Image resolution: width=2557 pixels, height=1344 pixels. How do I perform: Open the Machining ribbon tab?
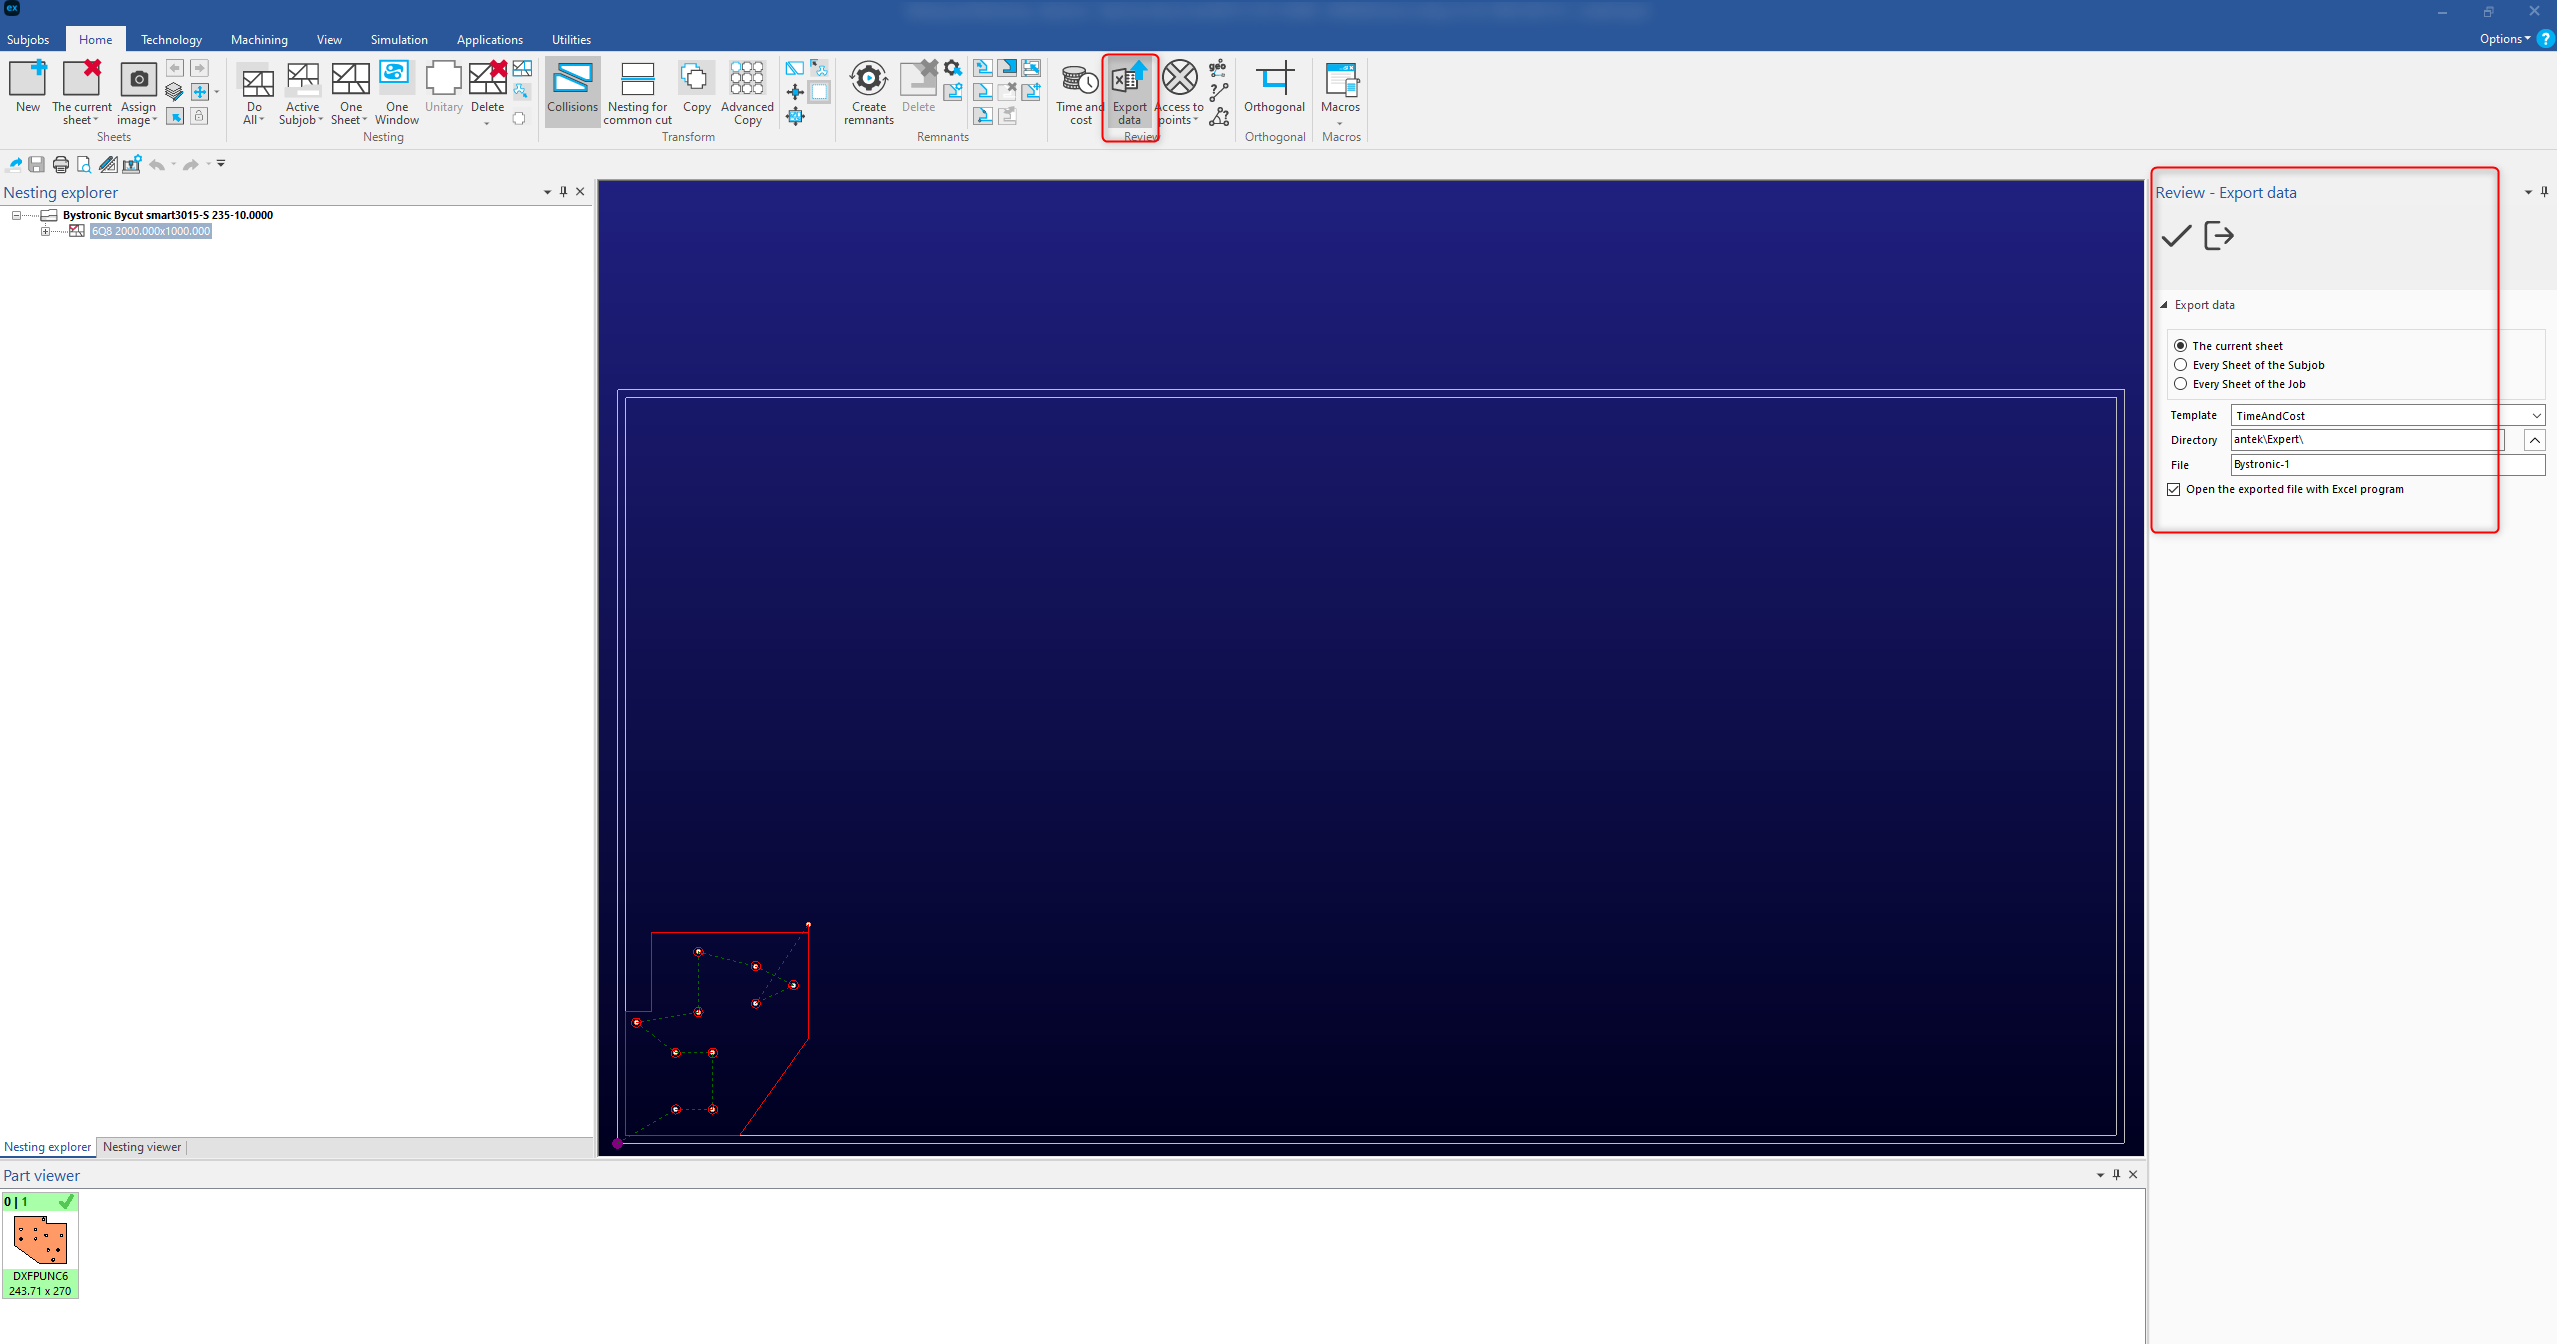tap(259, 40)
